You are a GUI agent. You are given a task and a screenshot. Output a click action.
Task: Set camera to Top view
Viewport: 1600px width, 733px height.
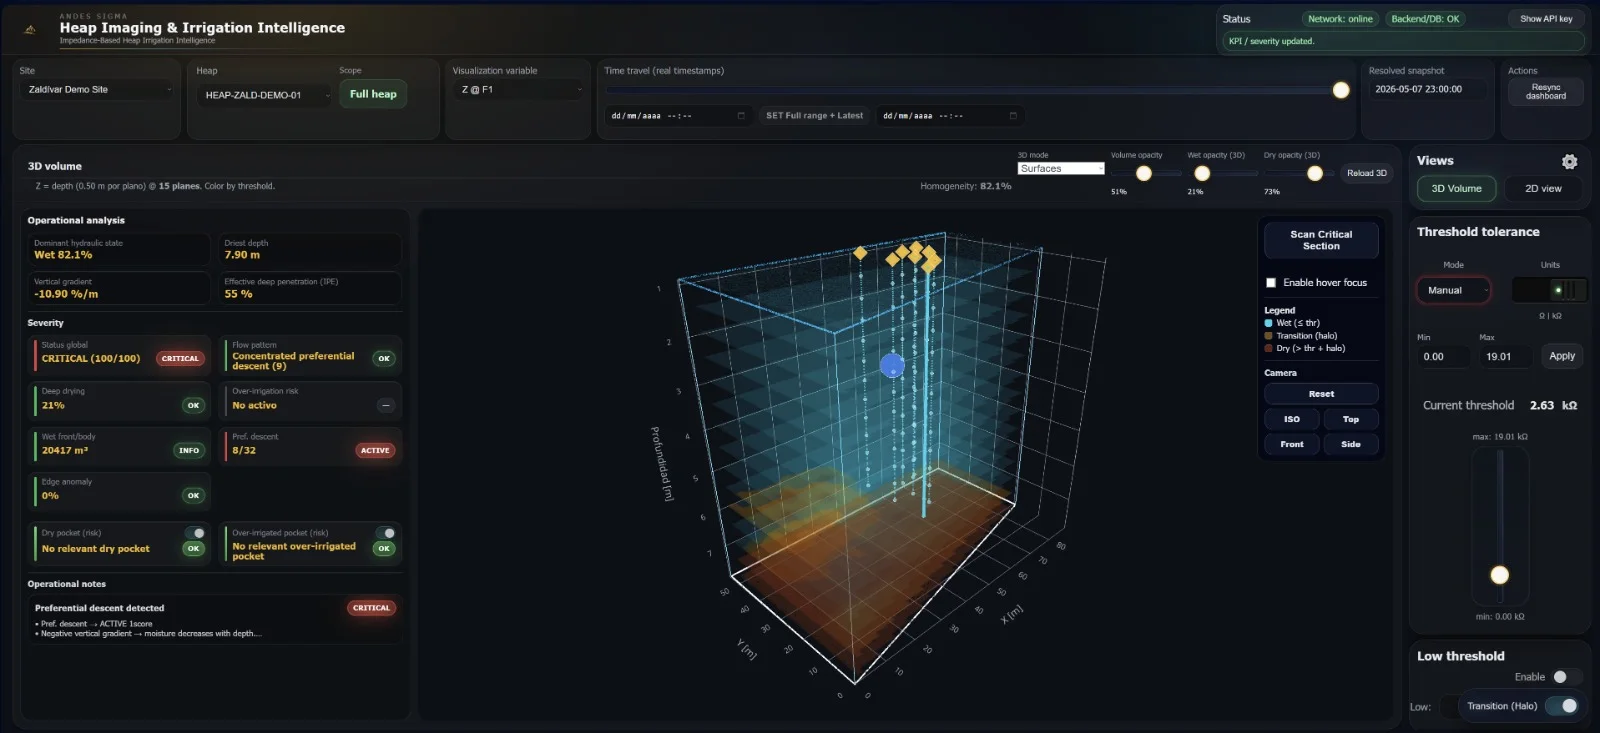click(x=1351, y=419)
